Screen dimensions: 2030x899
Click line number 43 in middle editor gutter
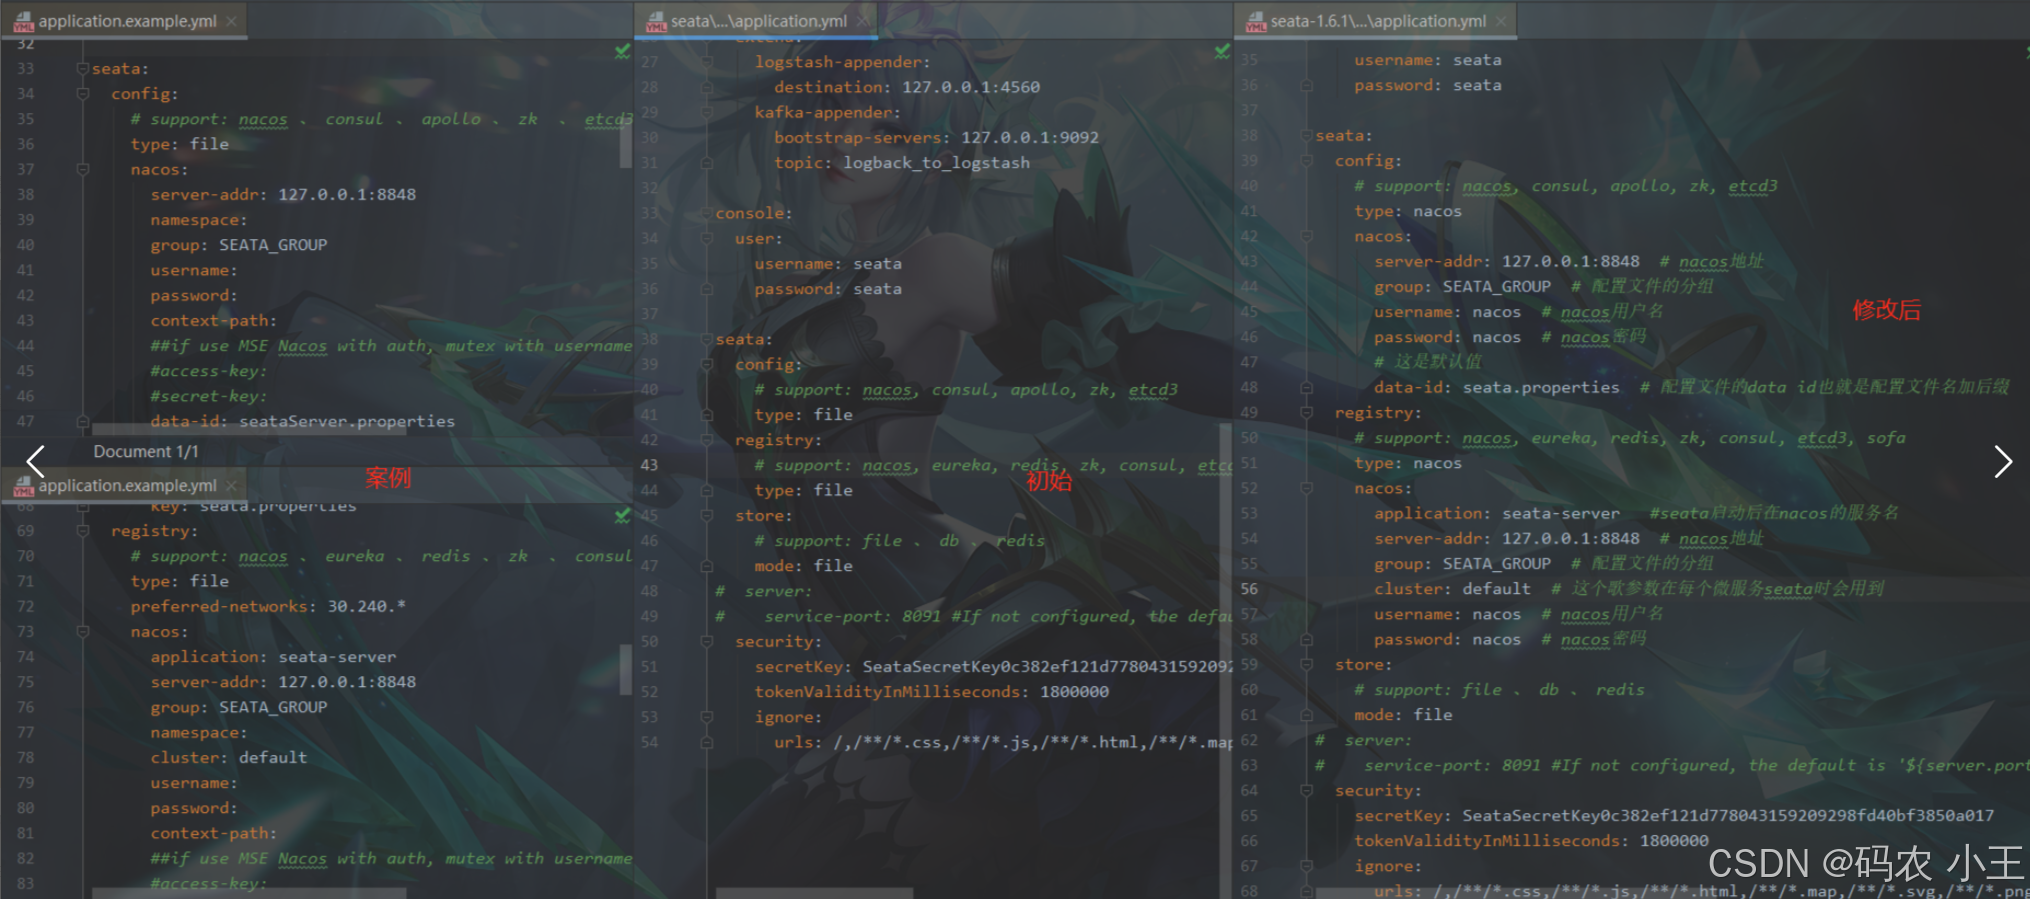650,465
